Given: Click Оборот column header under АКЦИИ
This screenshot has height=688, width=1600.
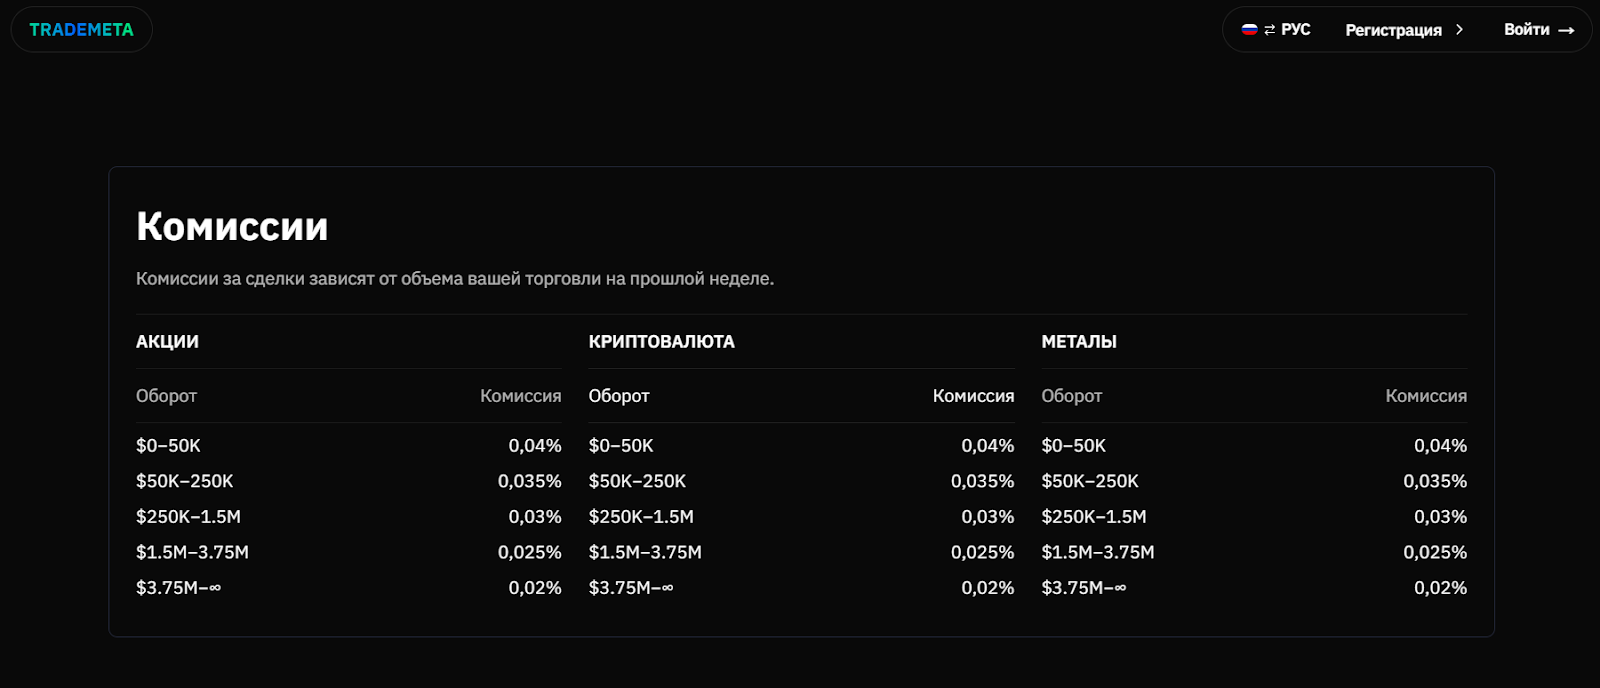Looking at the screenshot, I should (166, 396).
